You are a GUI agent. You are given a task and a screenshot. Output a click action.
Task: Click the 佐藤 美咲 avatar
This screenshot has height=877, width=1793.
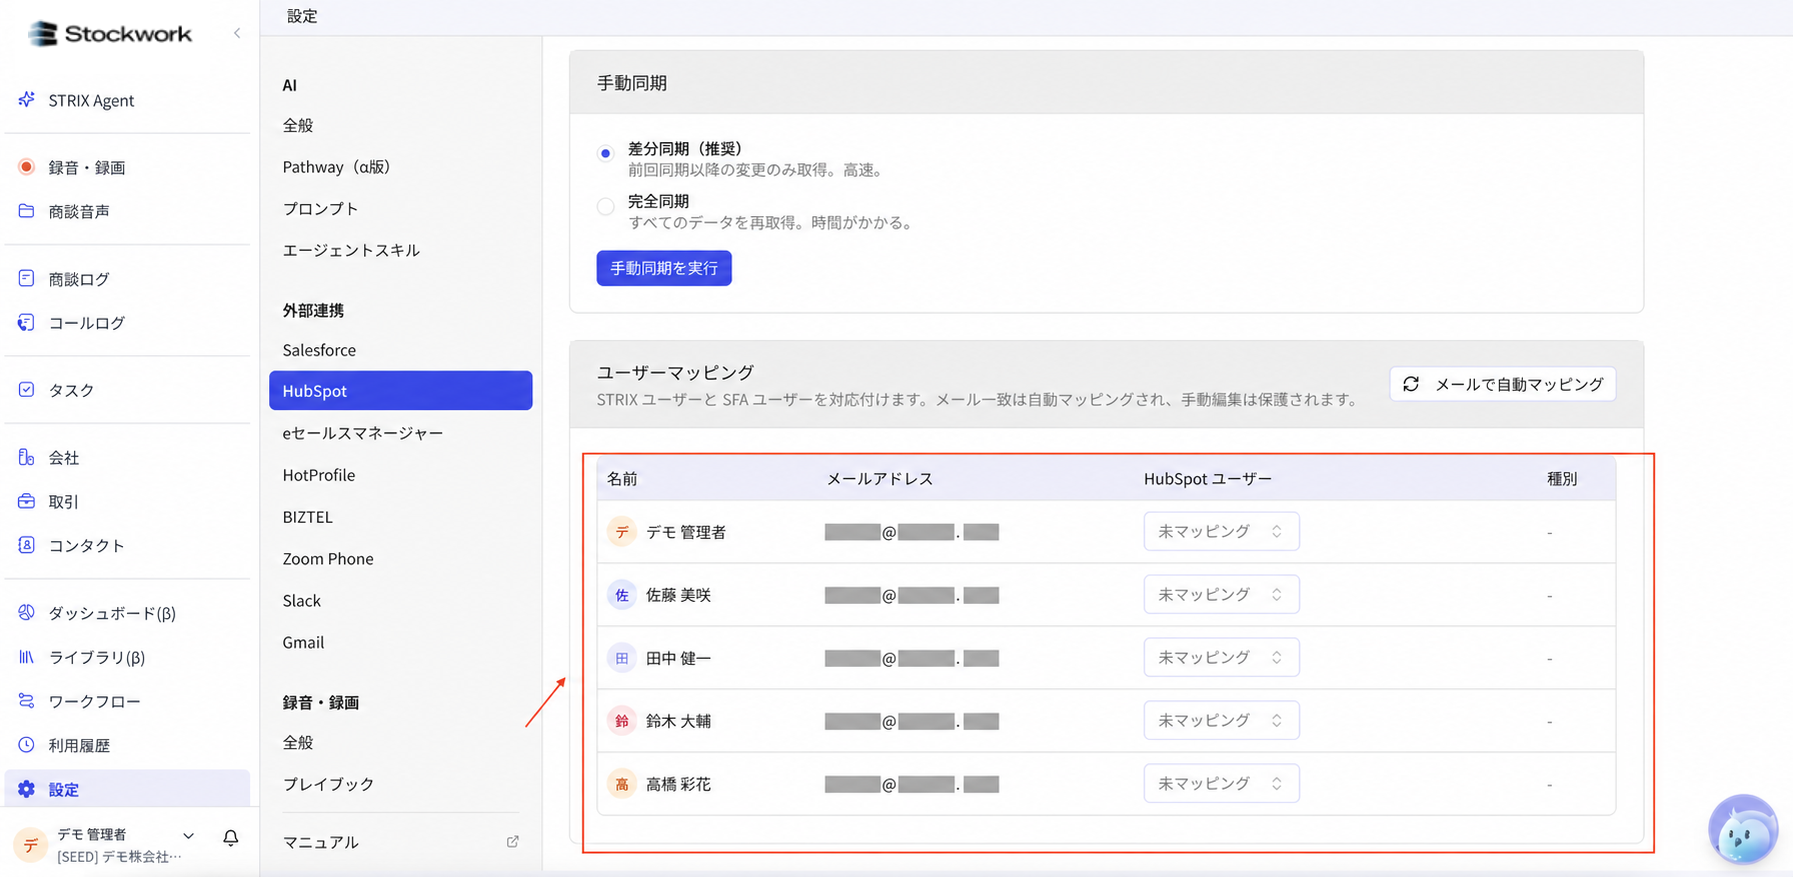click(622, 595)
